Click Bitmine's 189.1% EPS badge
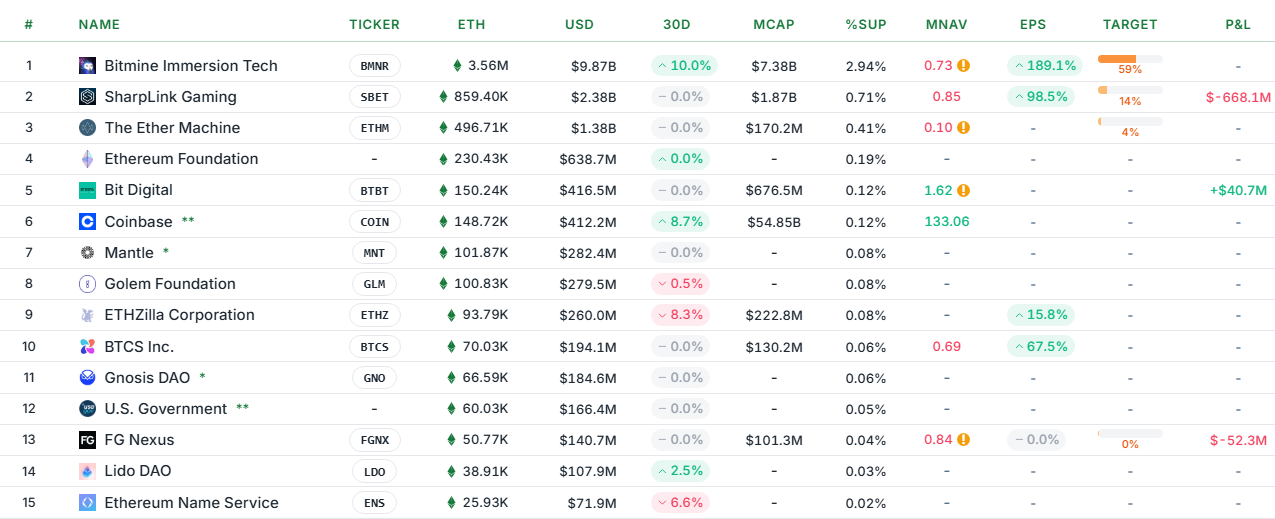The width and height of the screenshot is (1275, 519). point(1045,66)
